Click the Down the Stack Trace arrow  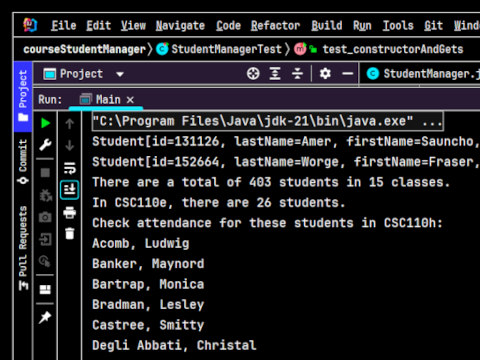click(x=70, y=146)
